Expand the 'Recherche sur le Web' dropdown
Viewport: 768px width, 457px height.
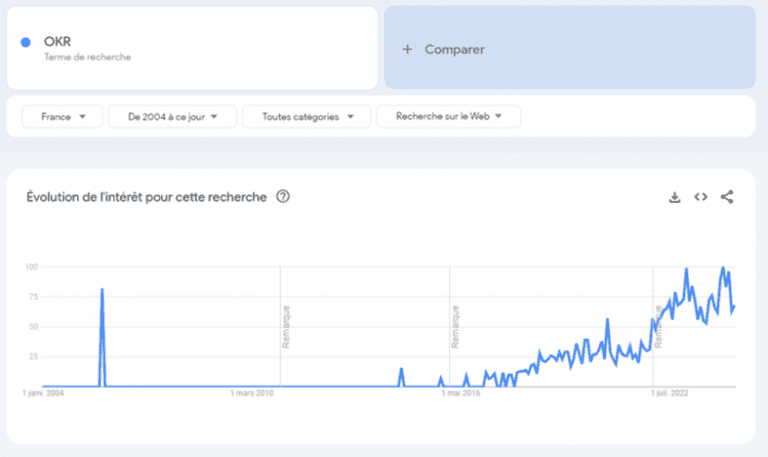coord(448,117)
